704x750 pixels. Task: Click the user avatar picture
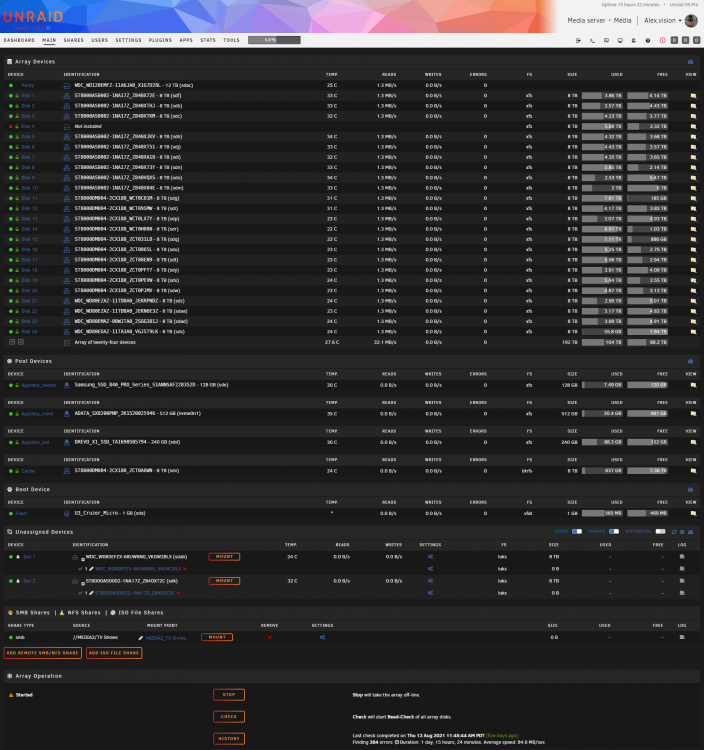tap(691, 21)
